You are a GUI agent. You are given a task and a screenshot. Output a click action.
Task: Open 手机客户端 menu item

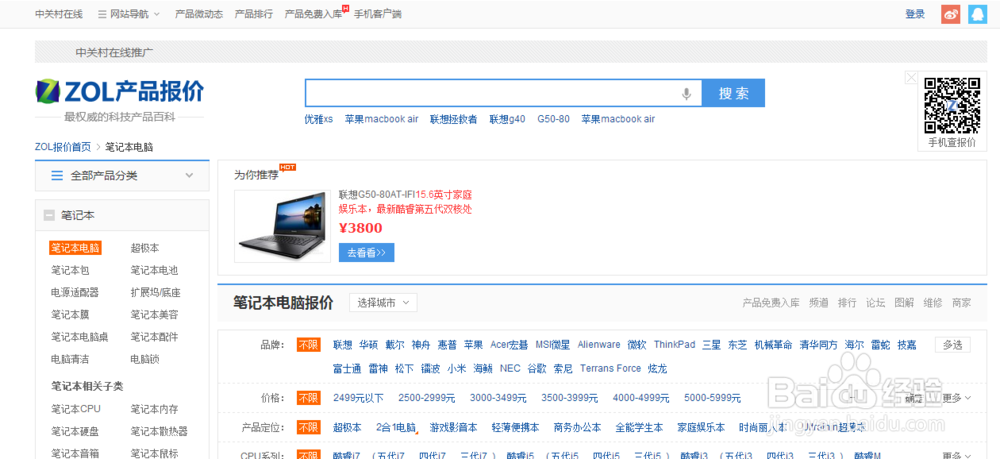click(x=378, y=14)
